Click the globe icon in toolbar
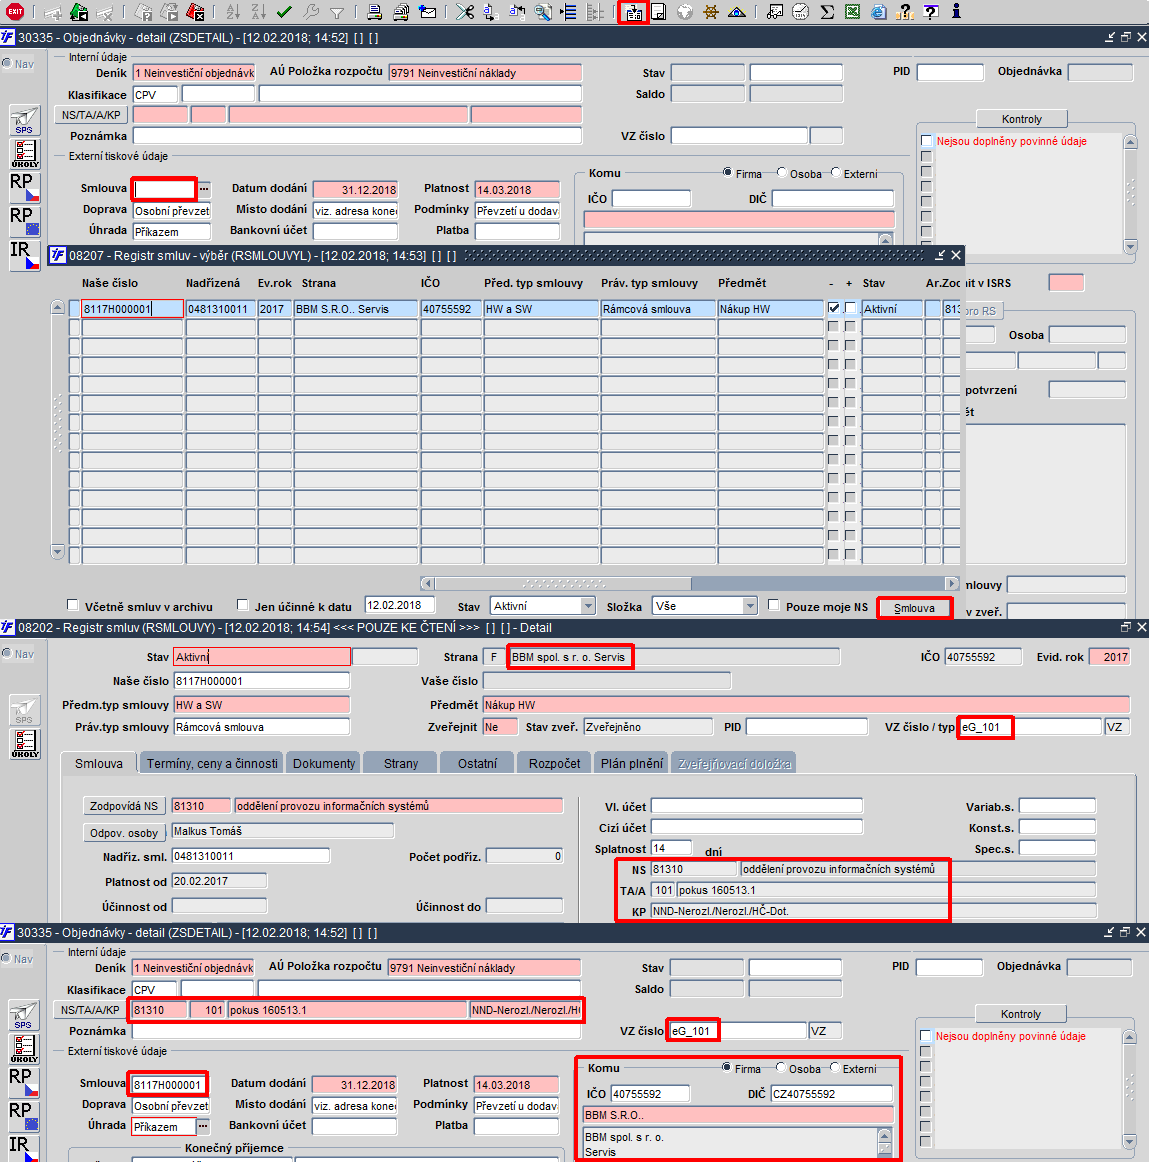 [x=684, y=12]
